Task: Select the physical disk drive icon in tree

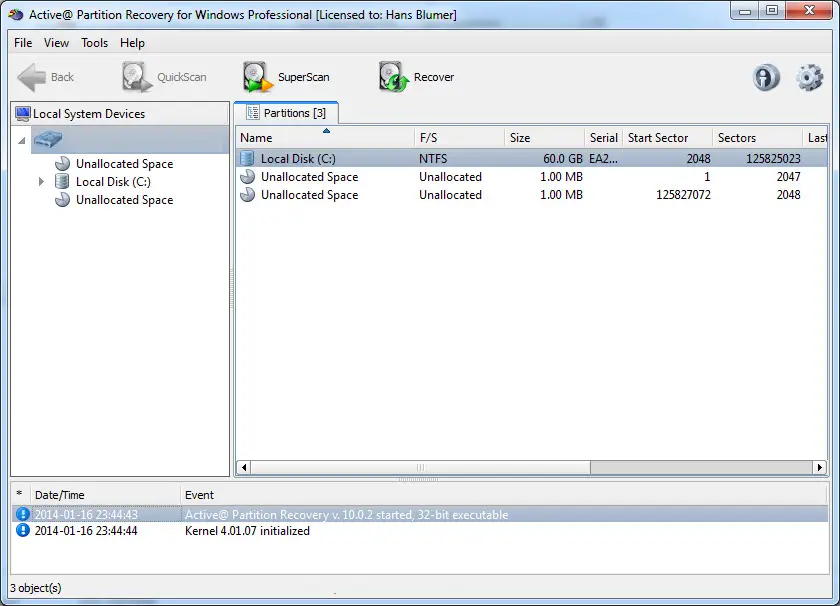Action: pos(48,140)
